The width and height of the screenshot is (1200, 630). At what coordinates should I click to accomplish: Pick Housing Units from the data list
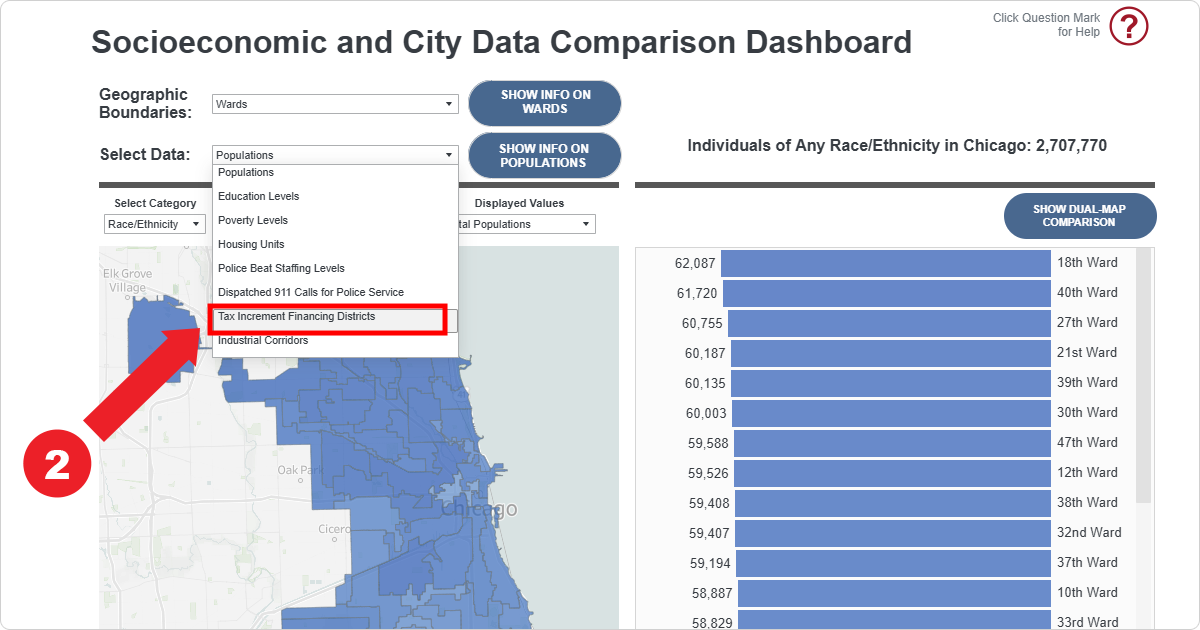(x=251, y=244)
